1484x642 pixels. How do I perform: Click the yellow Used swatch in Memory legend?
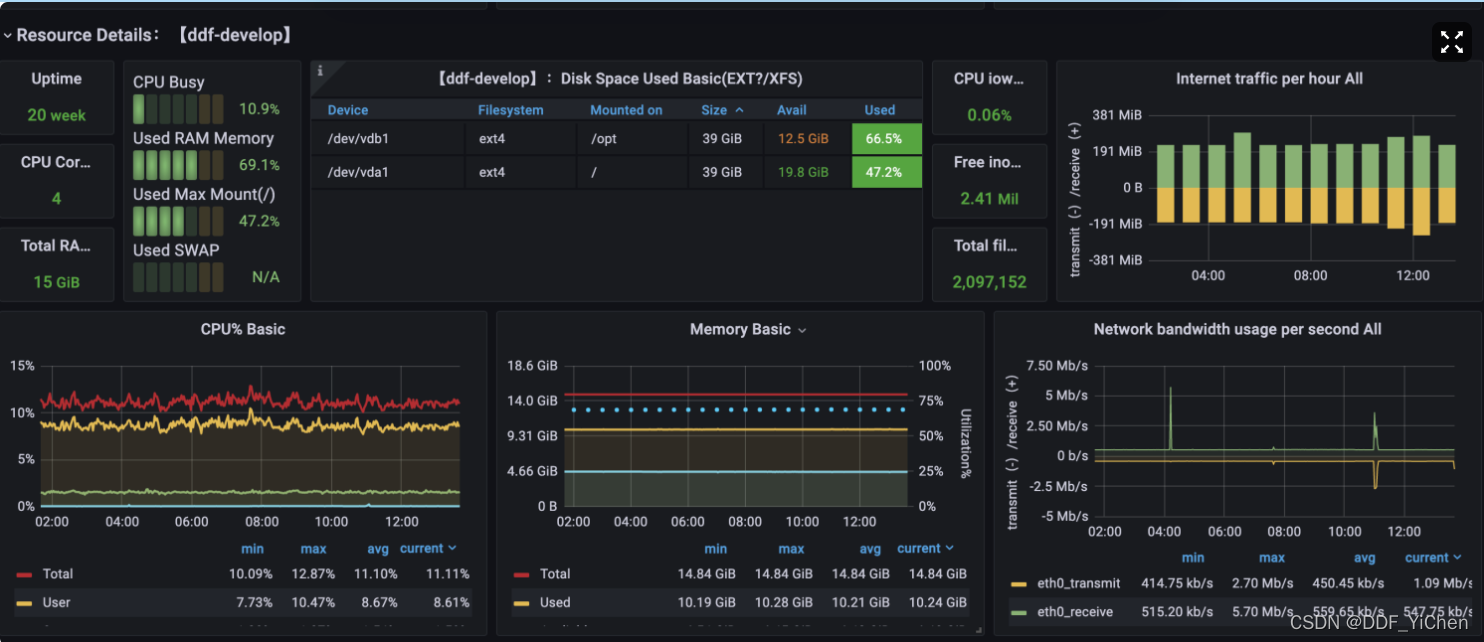pyautogui.click(x=521, y=603)
